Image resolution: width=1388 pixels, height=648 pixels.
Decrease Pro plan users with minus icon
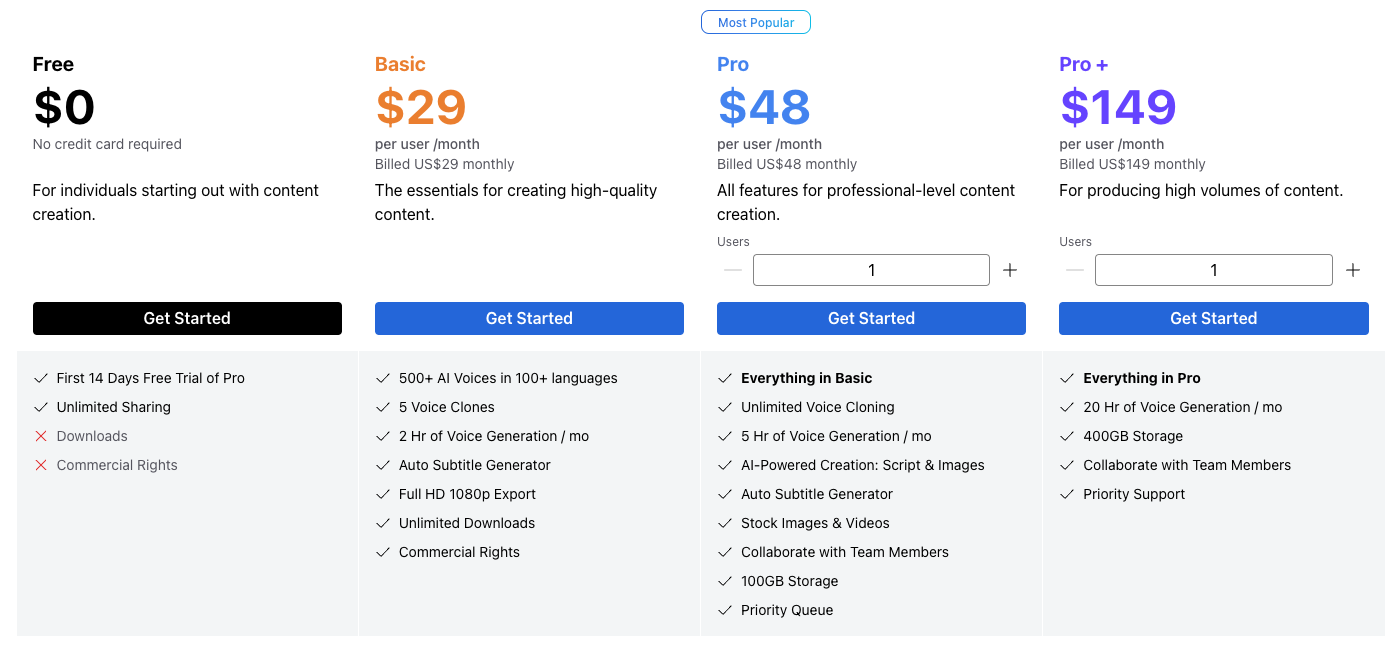(x=733, y=270)
